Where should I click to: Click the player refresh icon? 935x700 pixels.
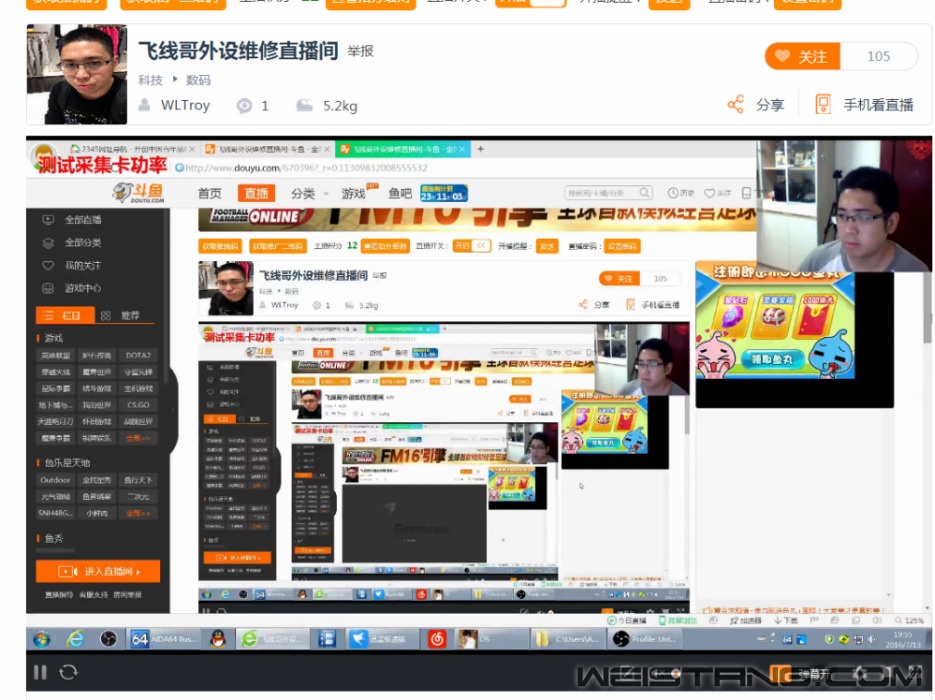(x=69, y=673)
